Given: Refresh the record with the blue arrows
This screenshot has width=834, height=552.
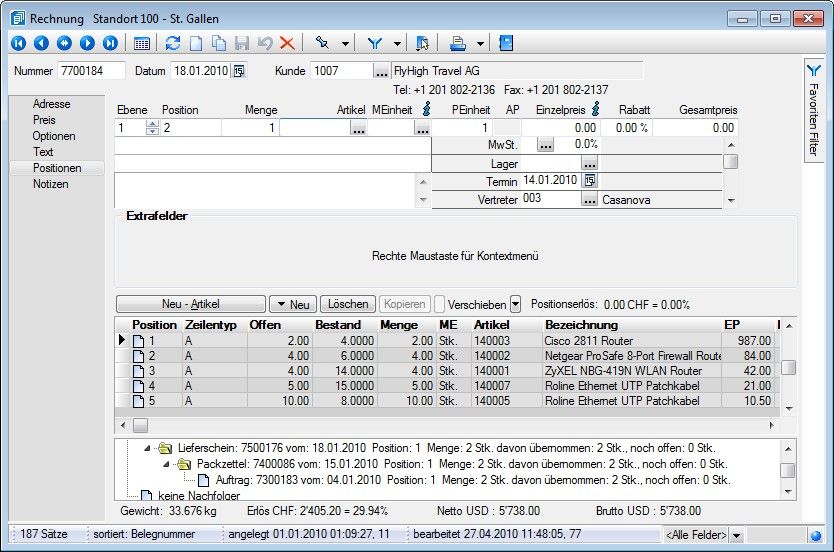Looking at the screenshot, I should [173, 43].
